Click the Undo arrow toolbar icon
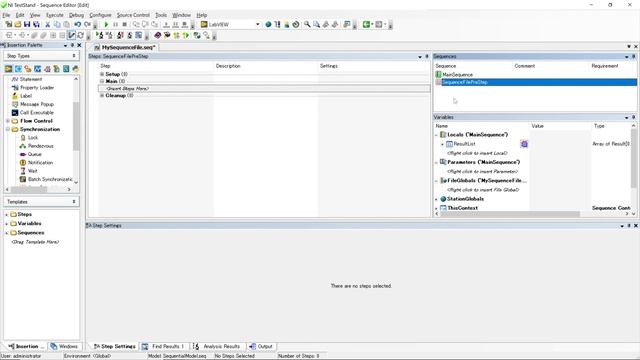640x360 pixels. click(78, 24)
